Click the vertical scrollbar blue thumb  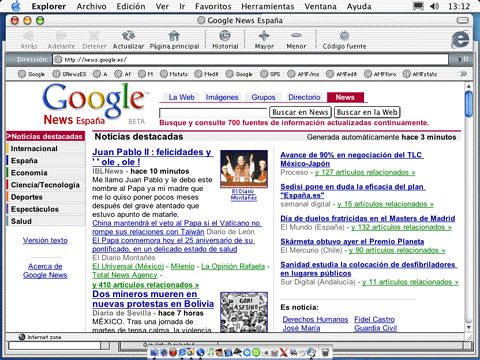(468, 104)
